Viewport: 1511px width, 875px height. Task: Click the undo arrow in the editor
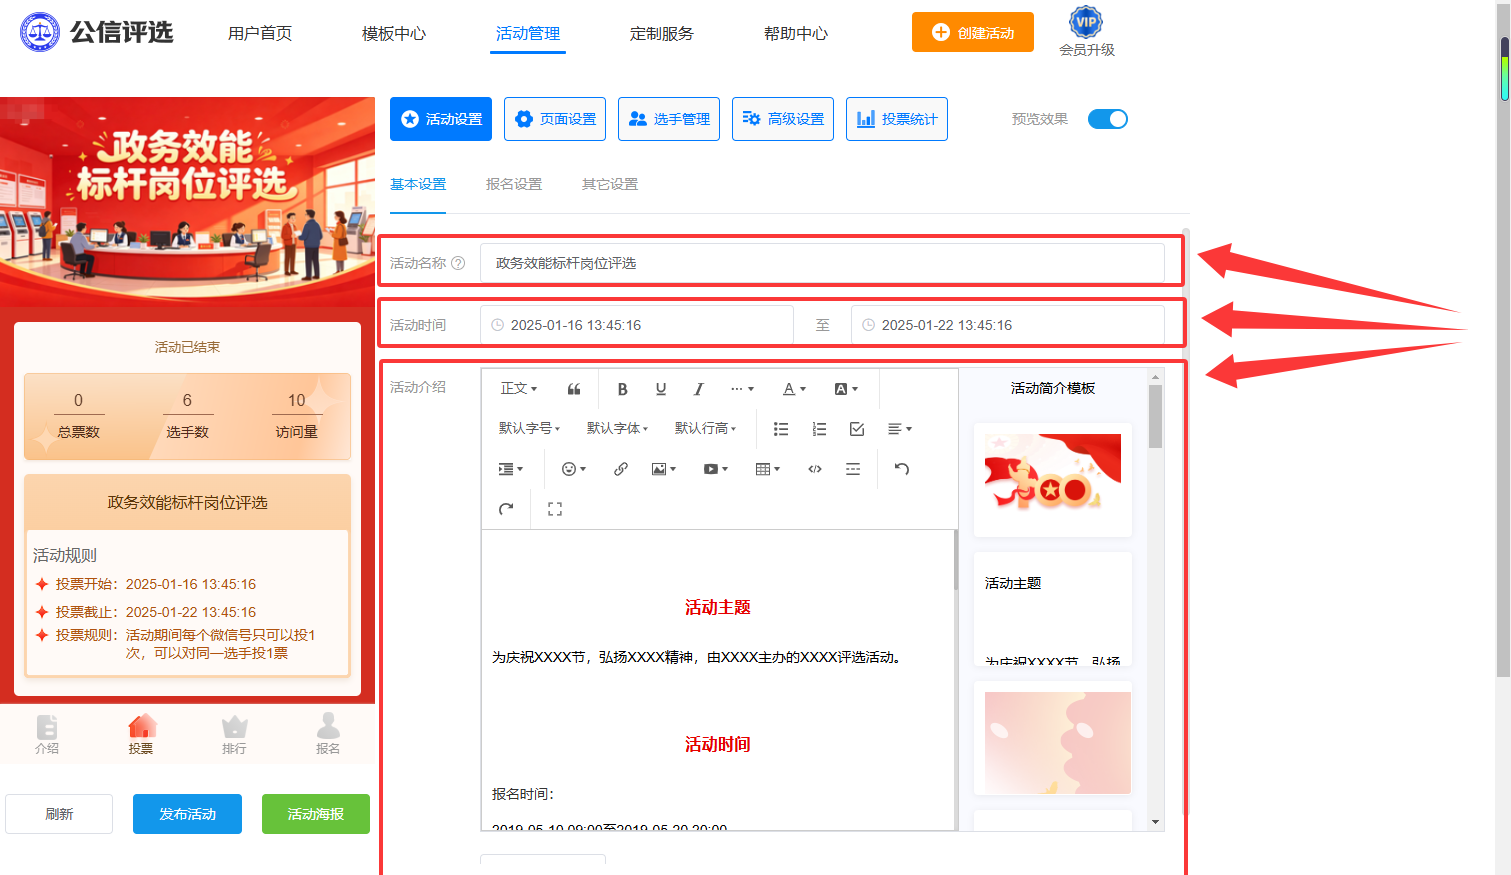pyautogui.click(x=901, y=469)
